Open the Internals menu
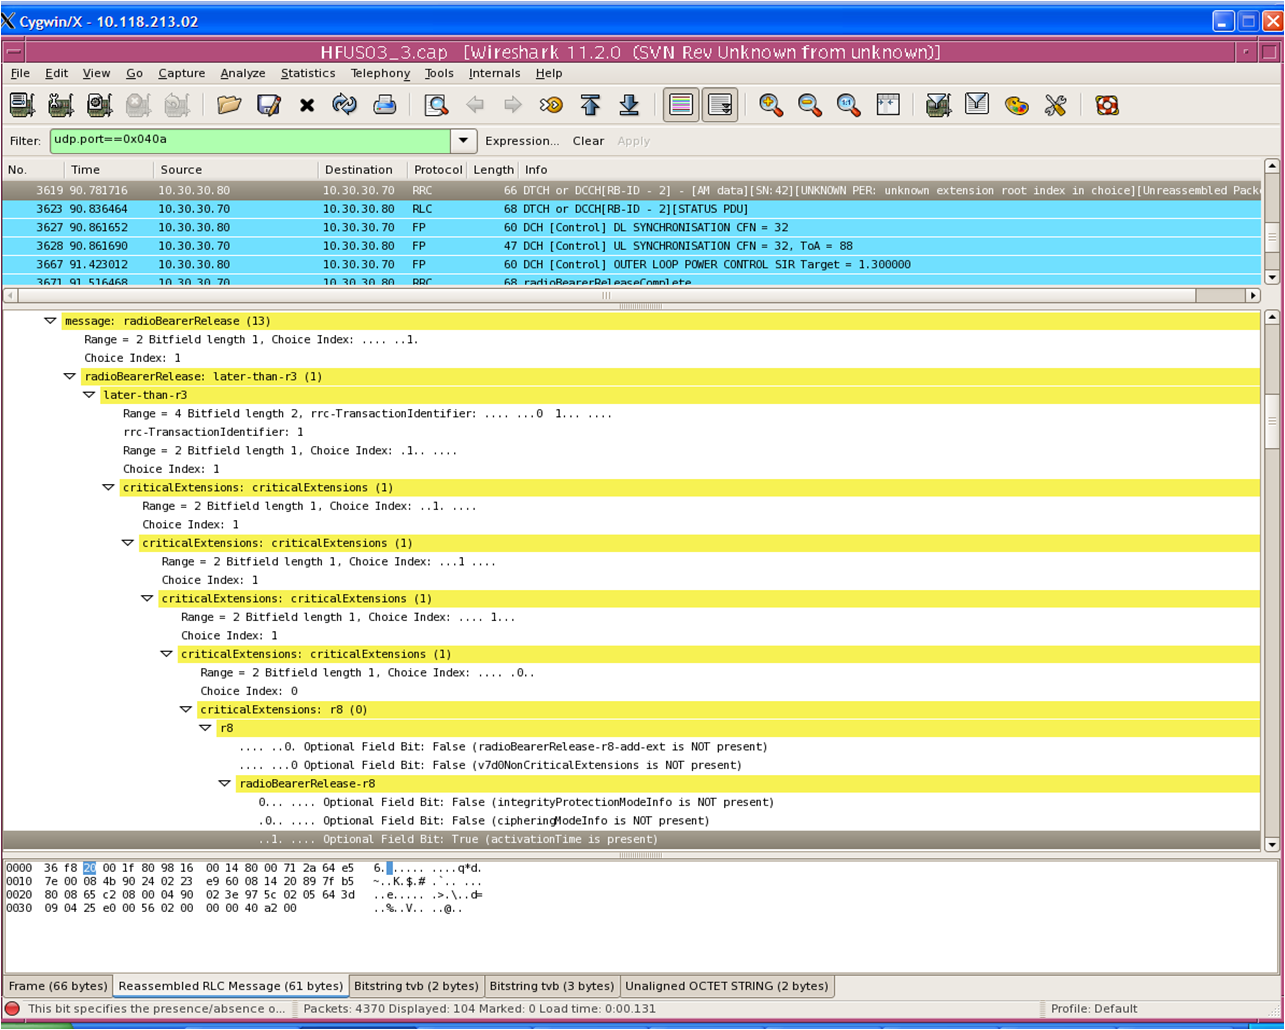This screenshot has width=1285, height=1030. pyautogui.click(x=495, y=73)
